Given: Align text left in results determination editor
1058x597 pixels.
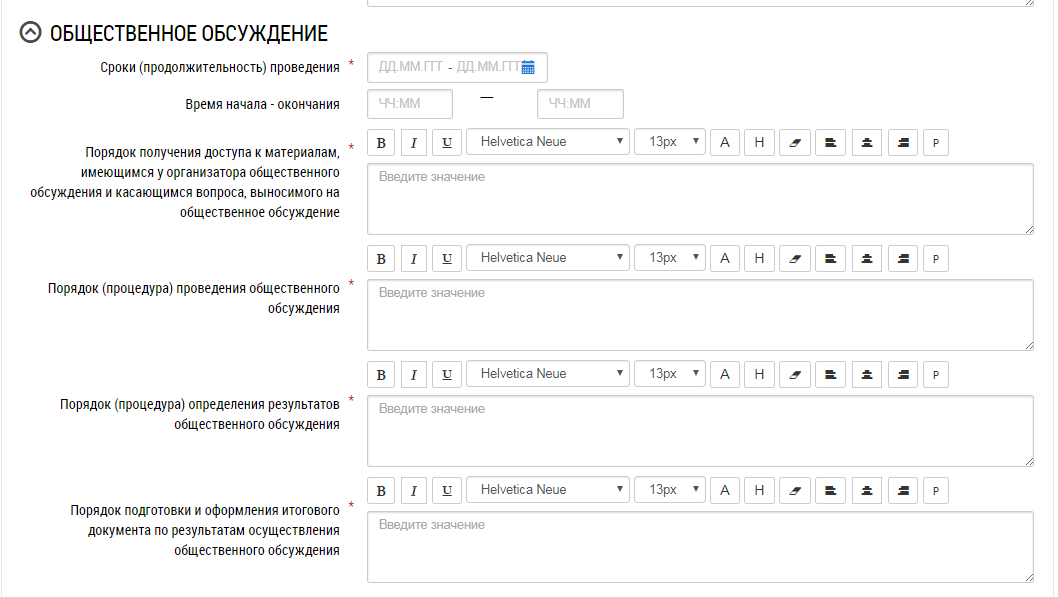Looking at the screenshot, I should (830, 374).
